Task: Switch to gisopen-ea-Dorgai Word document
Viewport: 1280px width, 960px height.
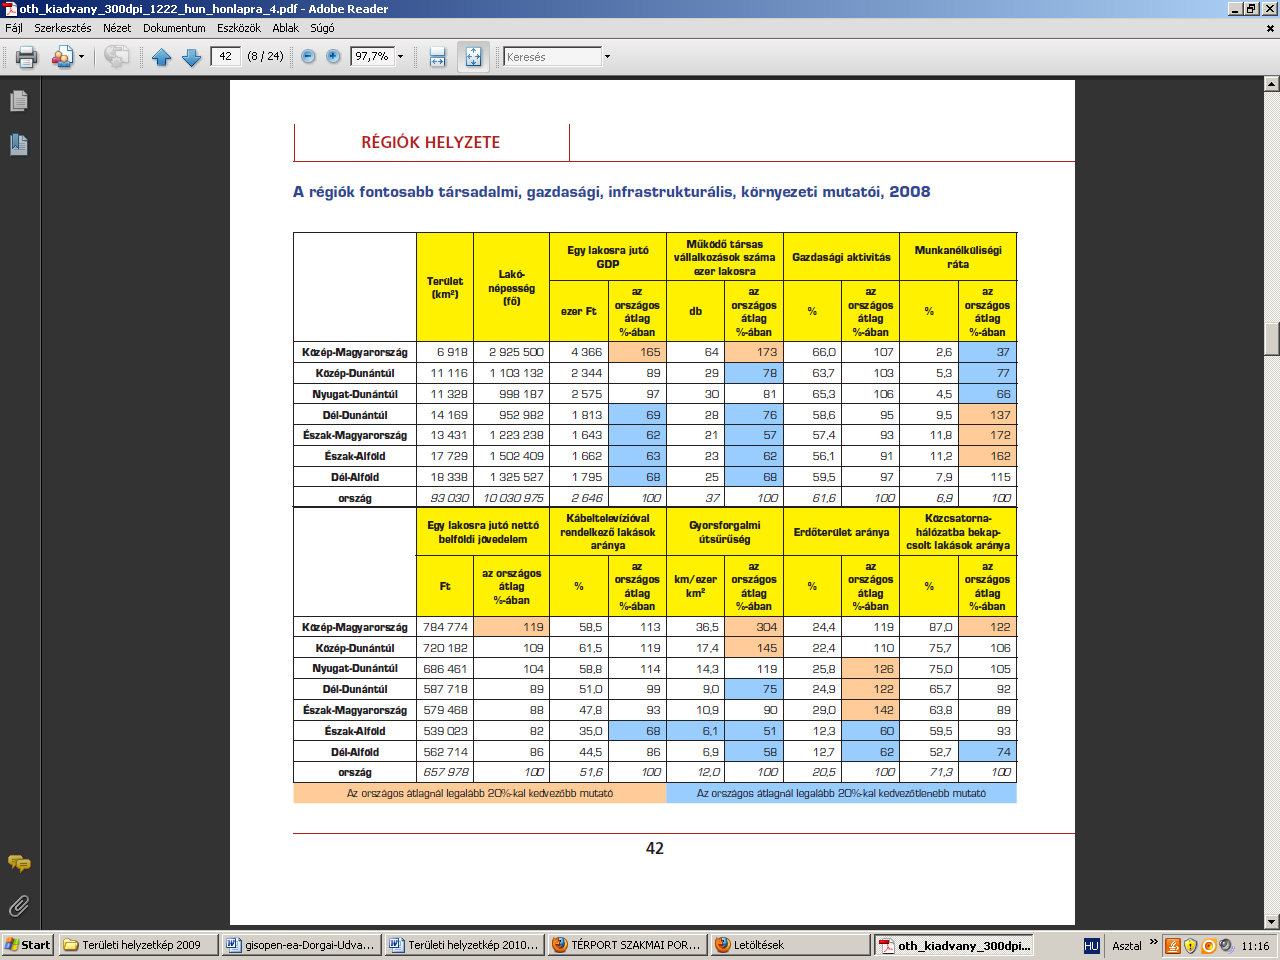Action: coord(301,945)
